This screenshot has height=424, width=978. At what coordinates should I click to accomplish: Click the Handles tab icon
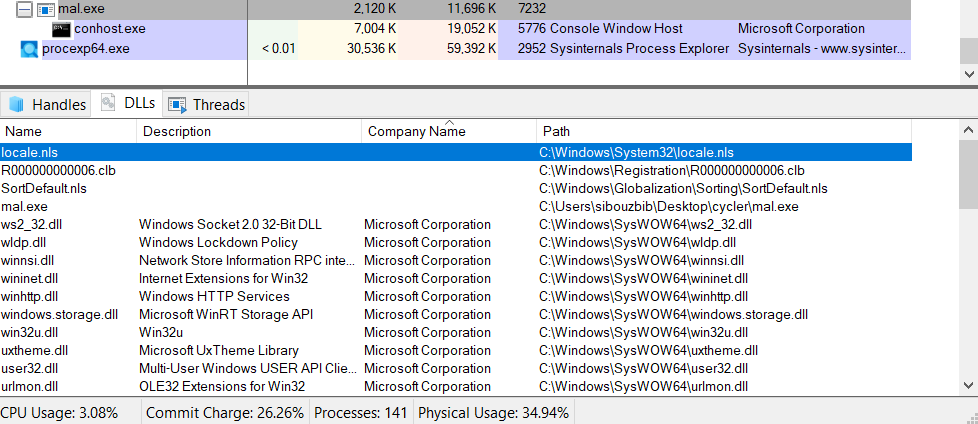pos(16,104)
